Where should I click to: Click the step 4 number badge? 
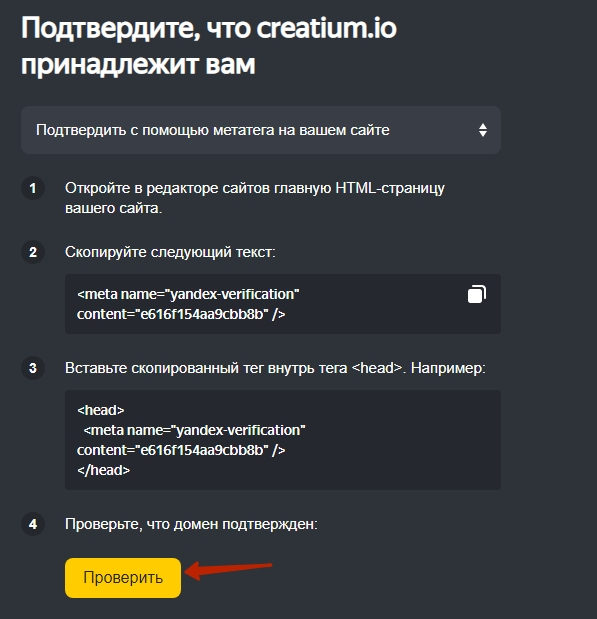click(33, 524)
